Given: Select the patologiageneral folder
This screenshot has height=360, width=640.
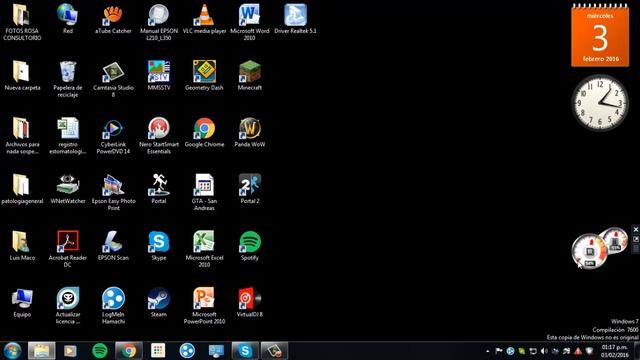Looking at the screenshot, I should [x=22, y=189].
